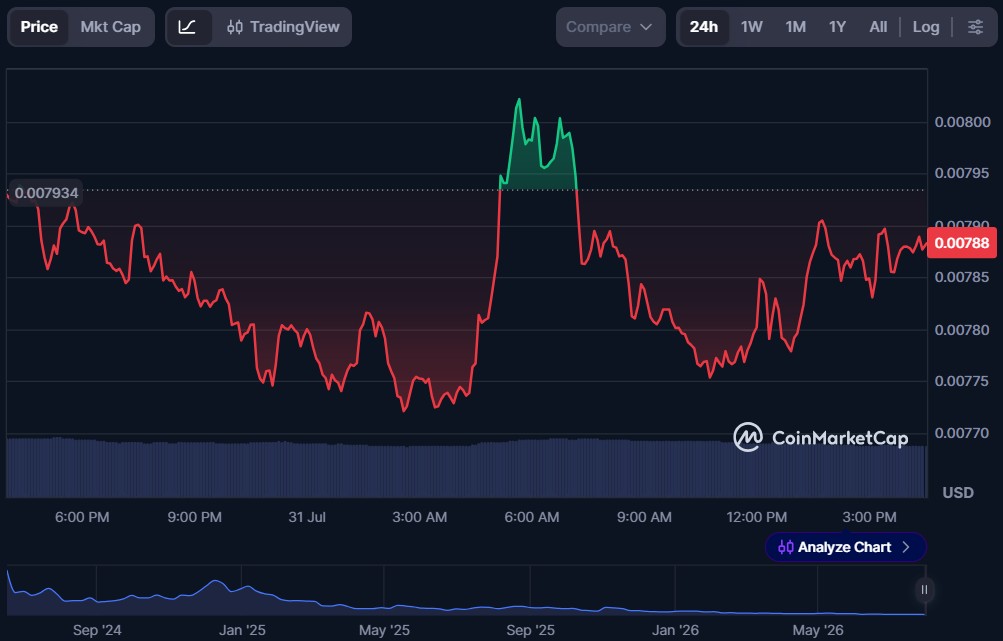Click the Sep '25 overview label
1003x641 pixels.
(530, 630)
